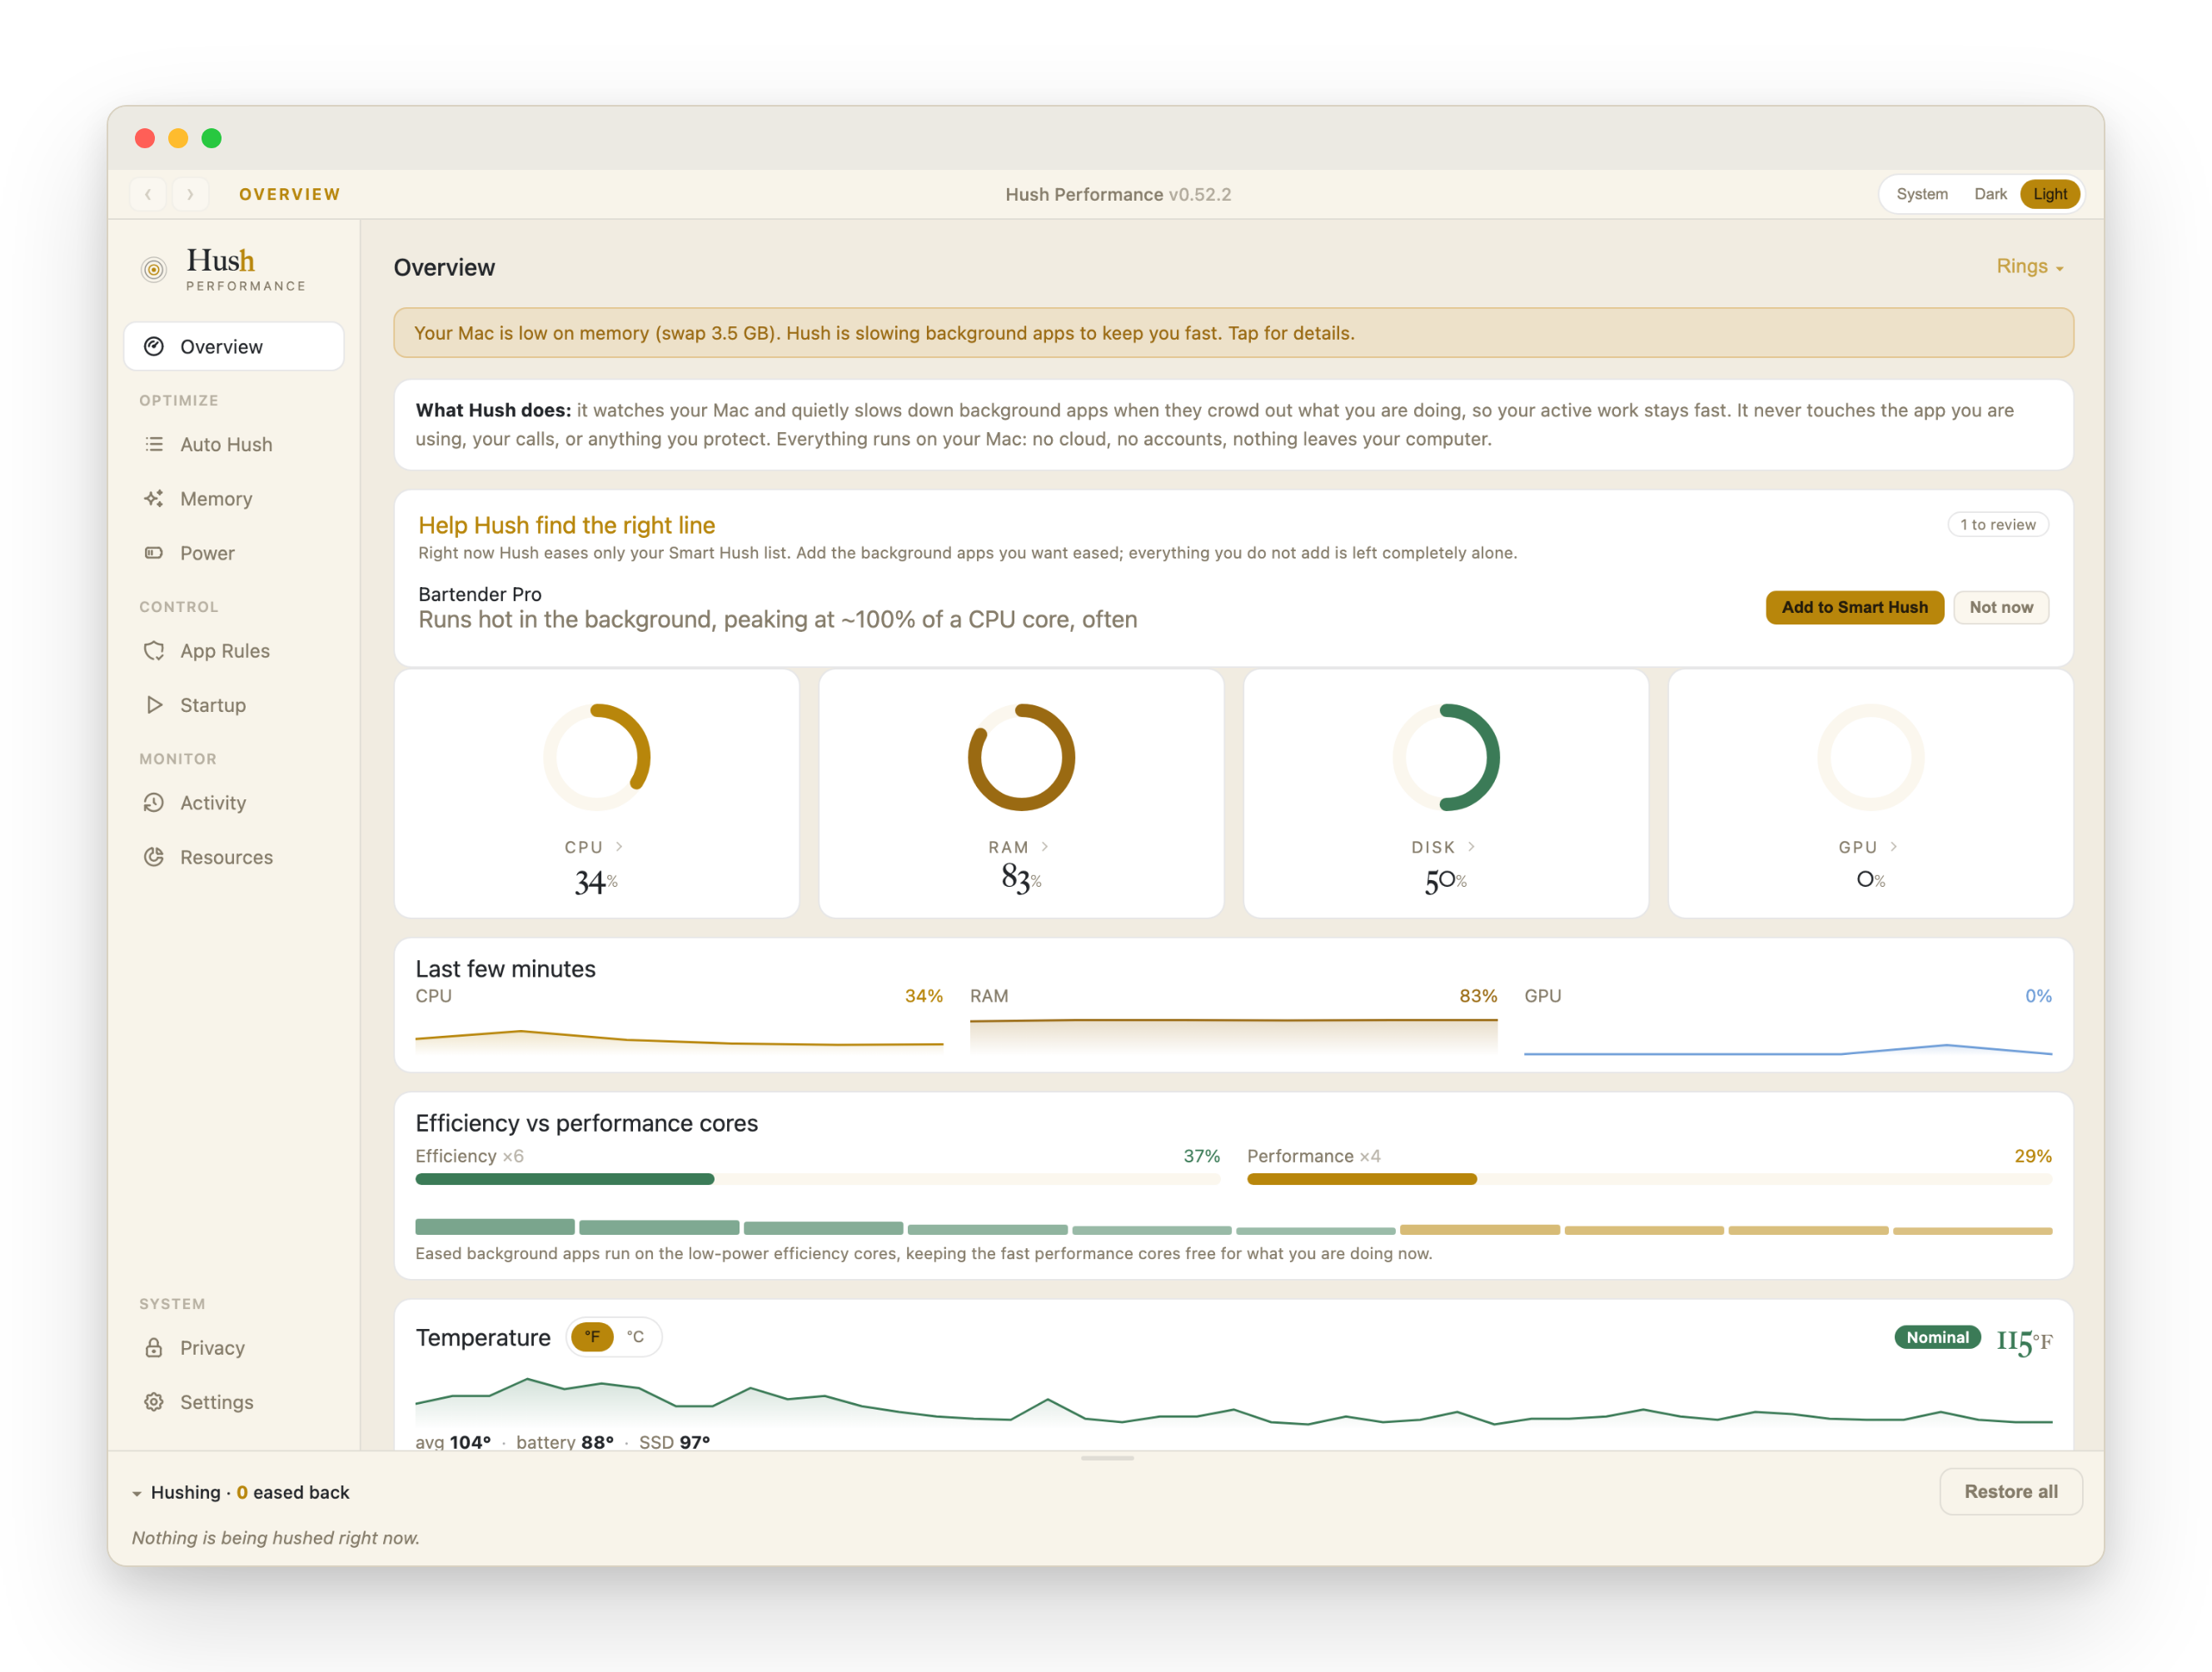Click the Overview gauge icon in sidebar

tap(153, 346)
